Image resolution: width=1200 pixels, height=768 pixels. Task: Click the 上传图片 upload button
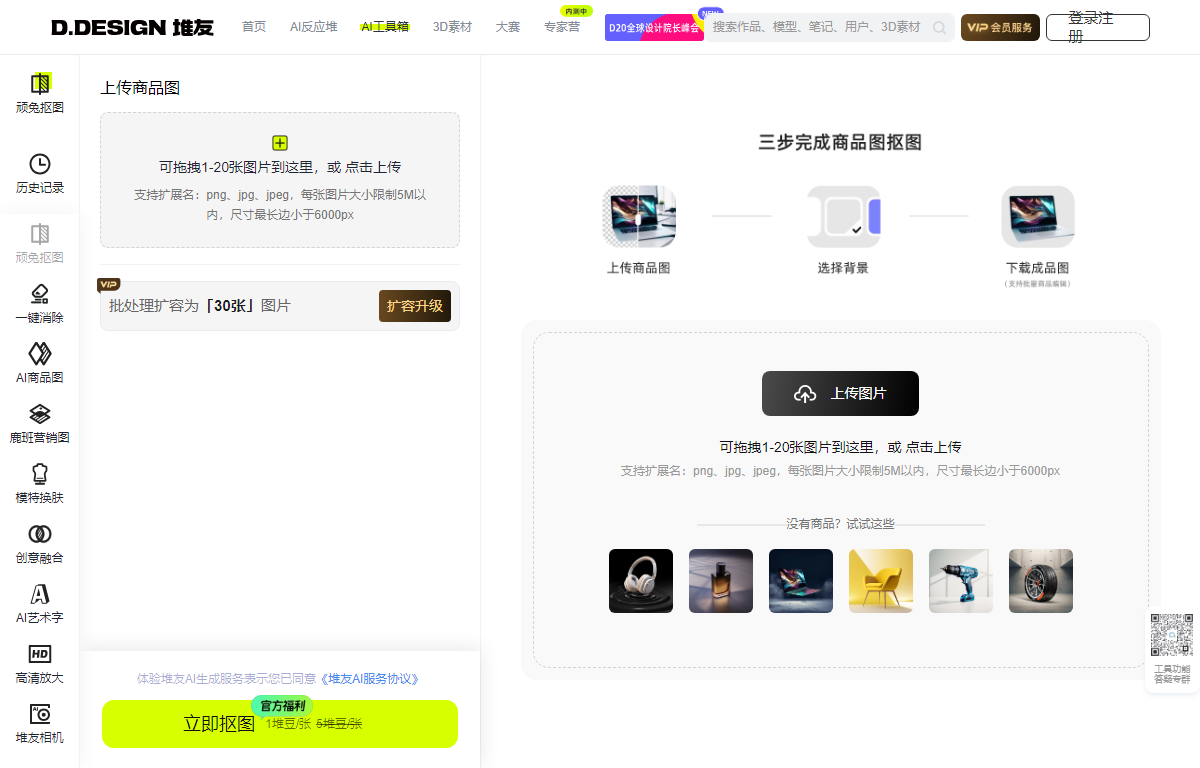(840, 393)
